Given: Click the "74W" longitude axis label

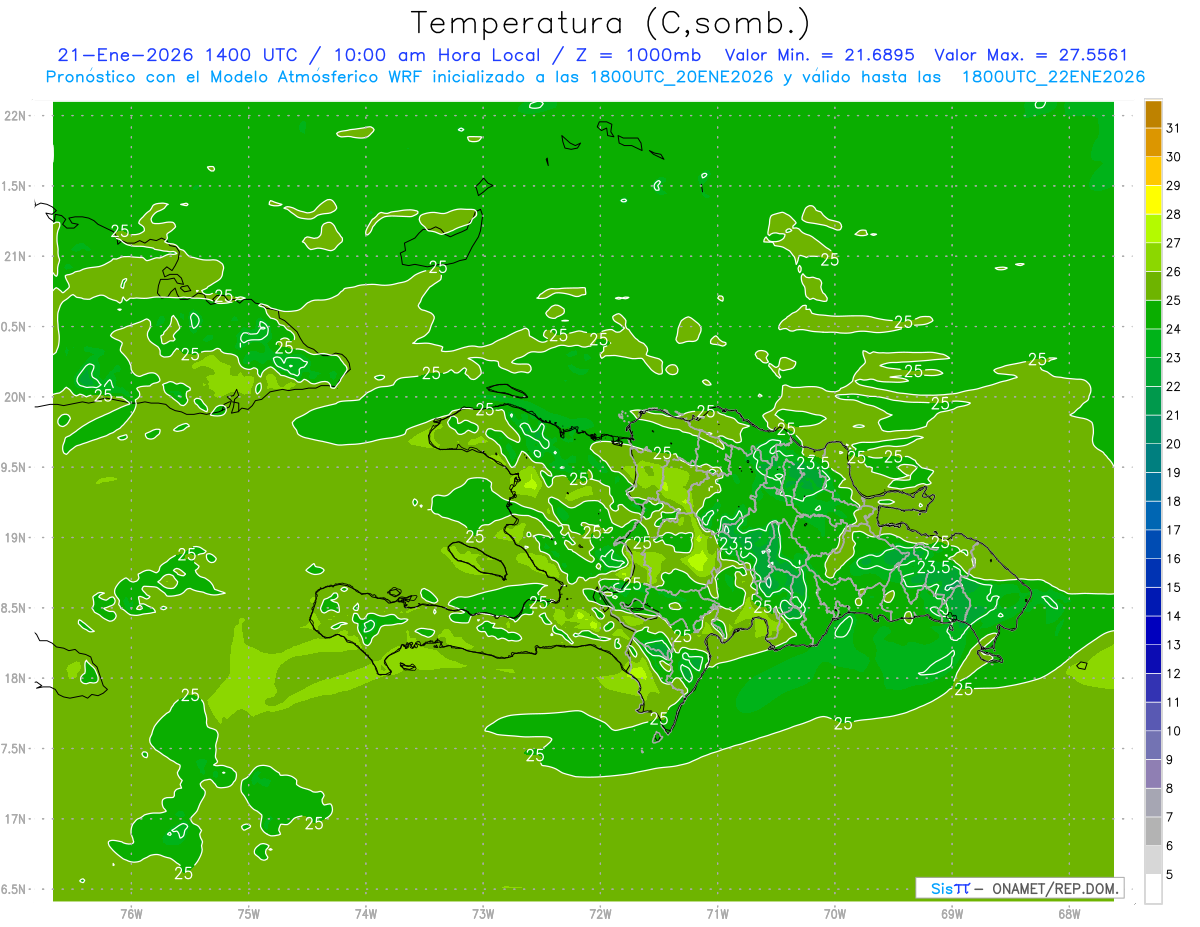Looking at the screenshot, I should [366, 913].
